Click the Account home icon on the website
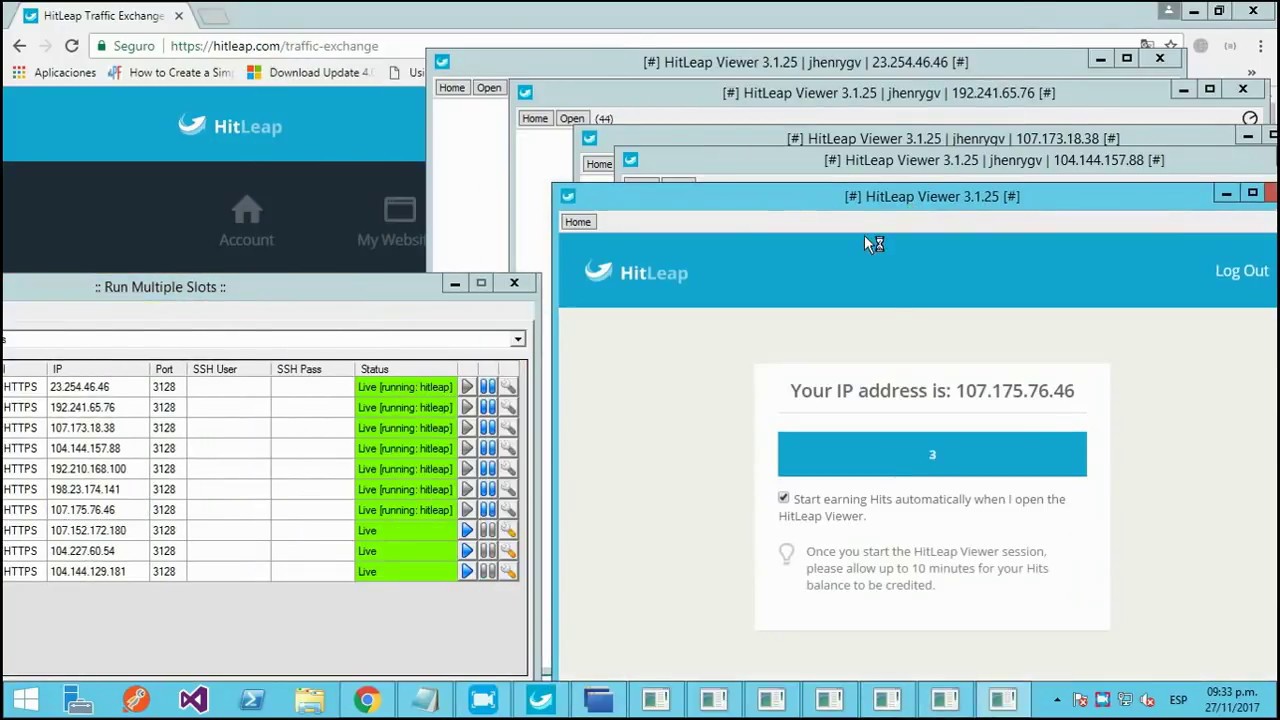This screenshot has width=1280, height=720. pos(246,221)
